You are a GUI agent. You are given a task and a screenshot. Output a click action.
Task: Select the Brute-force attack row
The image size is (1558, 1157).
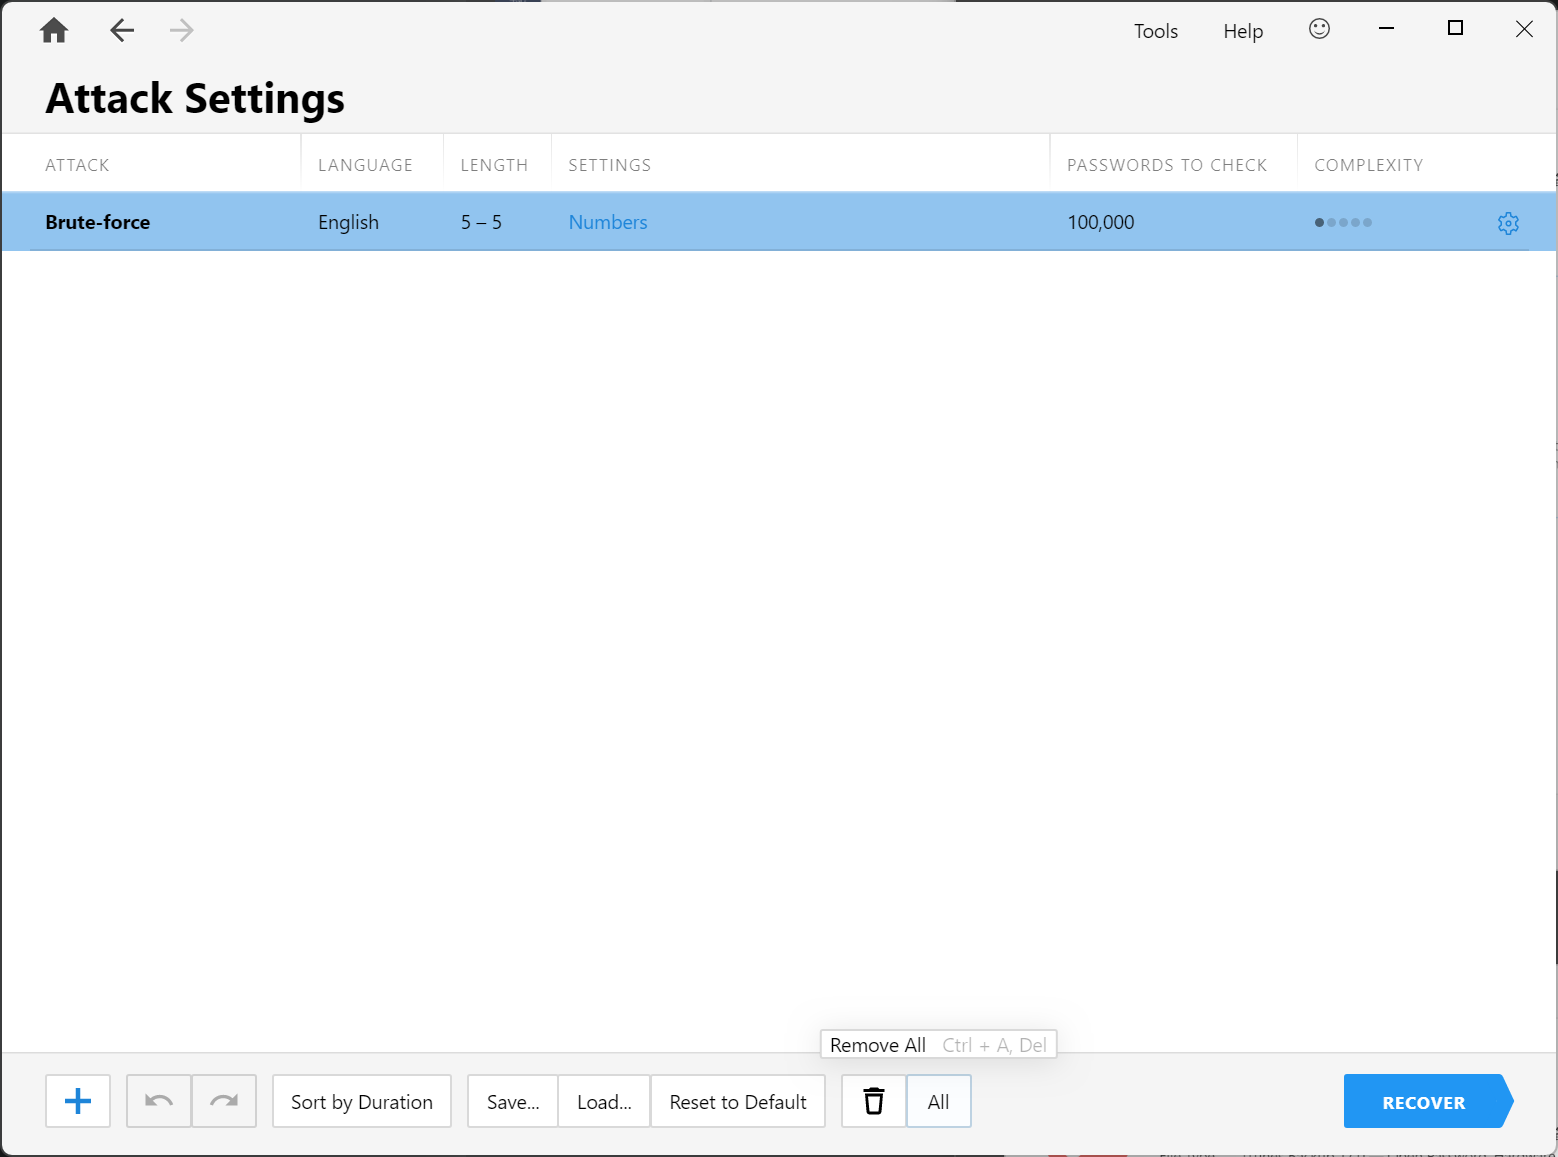98,222
